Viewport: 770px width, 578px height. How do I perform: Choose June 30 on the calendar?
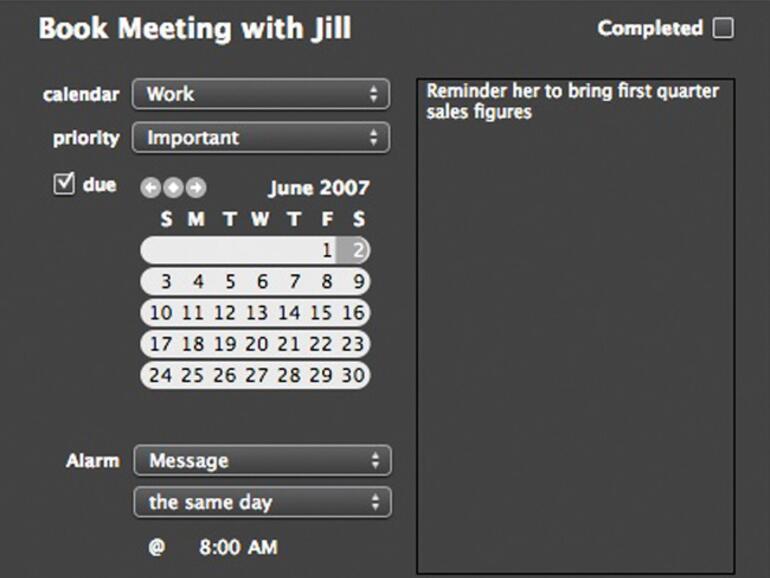(353, 376)
